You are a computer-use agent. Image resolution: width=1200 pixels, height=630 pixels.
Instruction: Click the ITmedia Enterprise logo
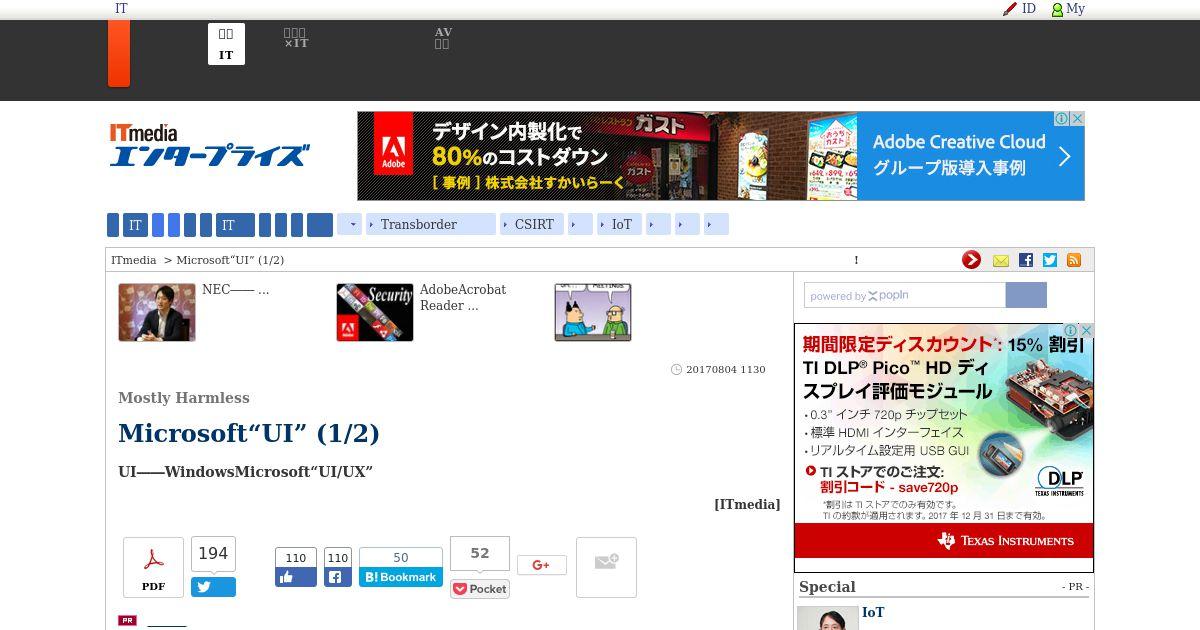209,145
